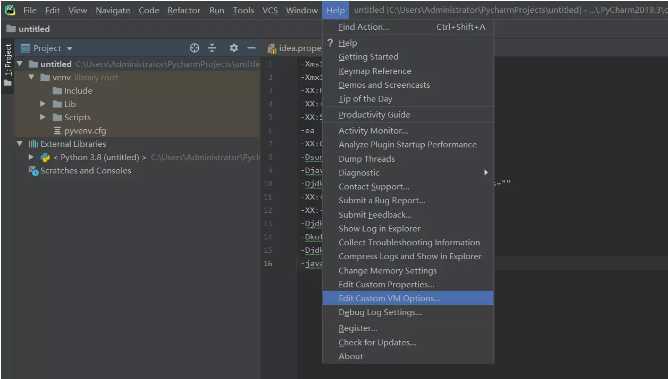Open Debug Log Settings
Screen dimensions: 668x379
click(x=408, y=312)
